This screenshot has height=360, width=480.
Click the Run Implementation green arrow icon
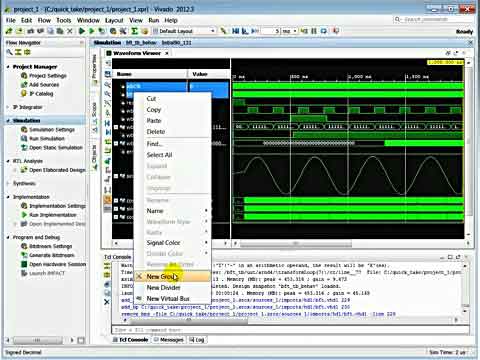[x=24, y=215]
